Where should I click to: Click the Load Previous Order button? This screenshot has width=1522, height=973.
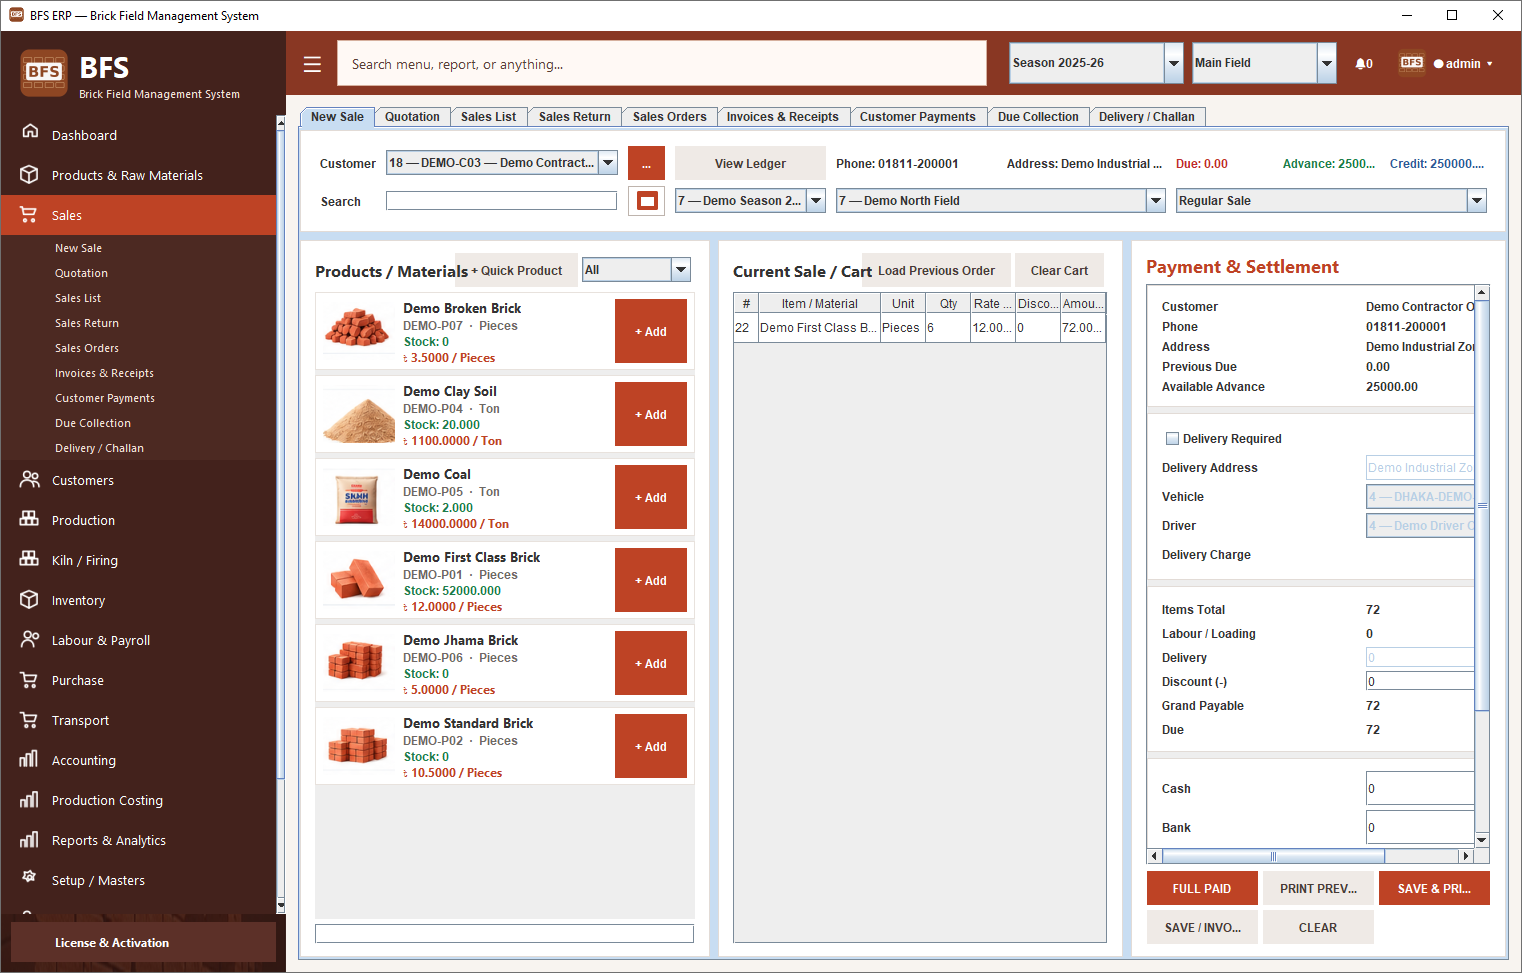click(936, 270)
